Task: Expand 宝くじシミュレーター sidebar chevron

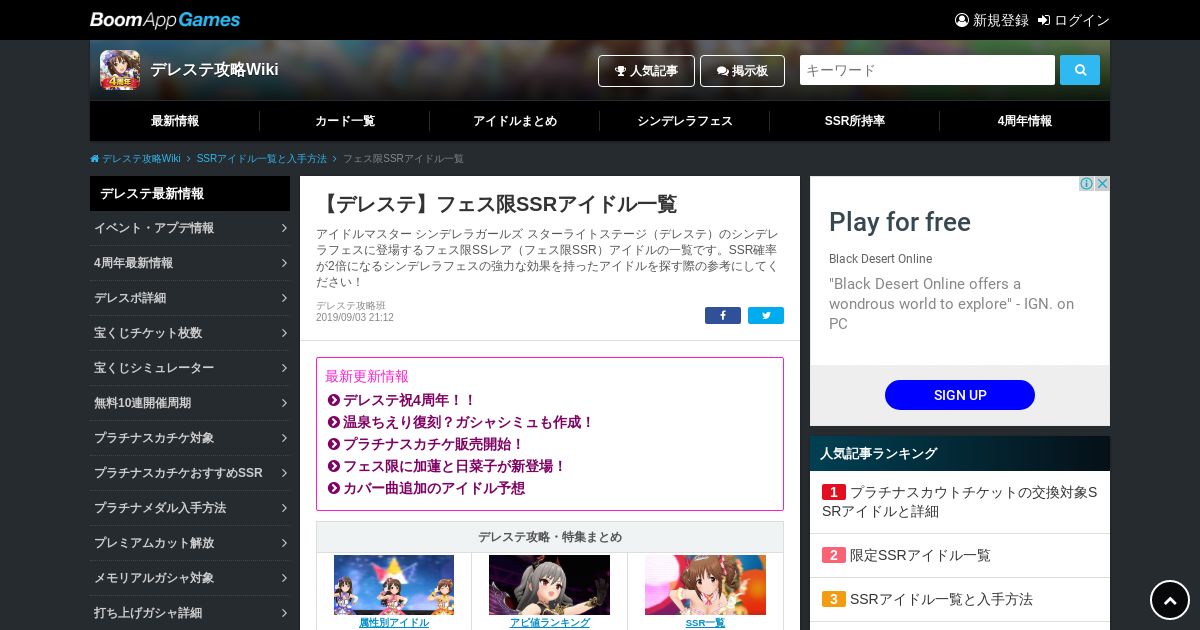Action: tap(284, 368)
